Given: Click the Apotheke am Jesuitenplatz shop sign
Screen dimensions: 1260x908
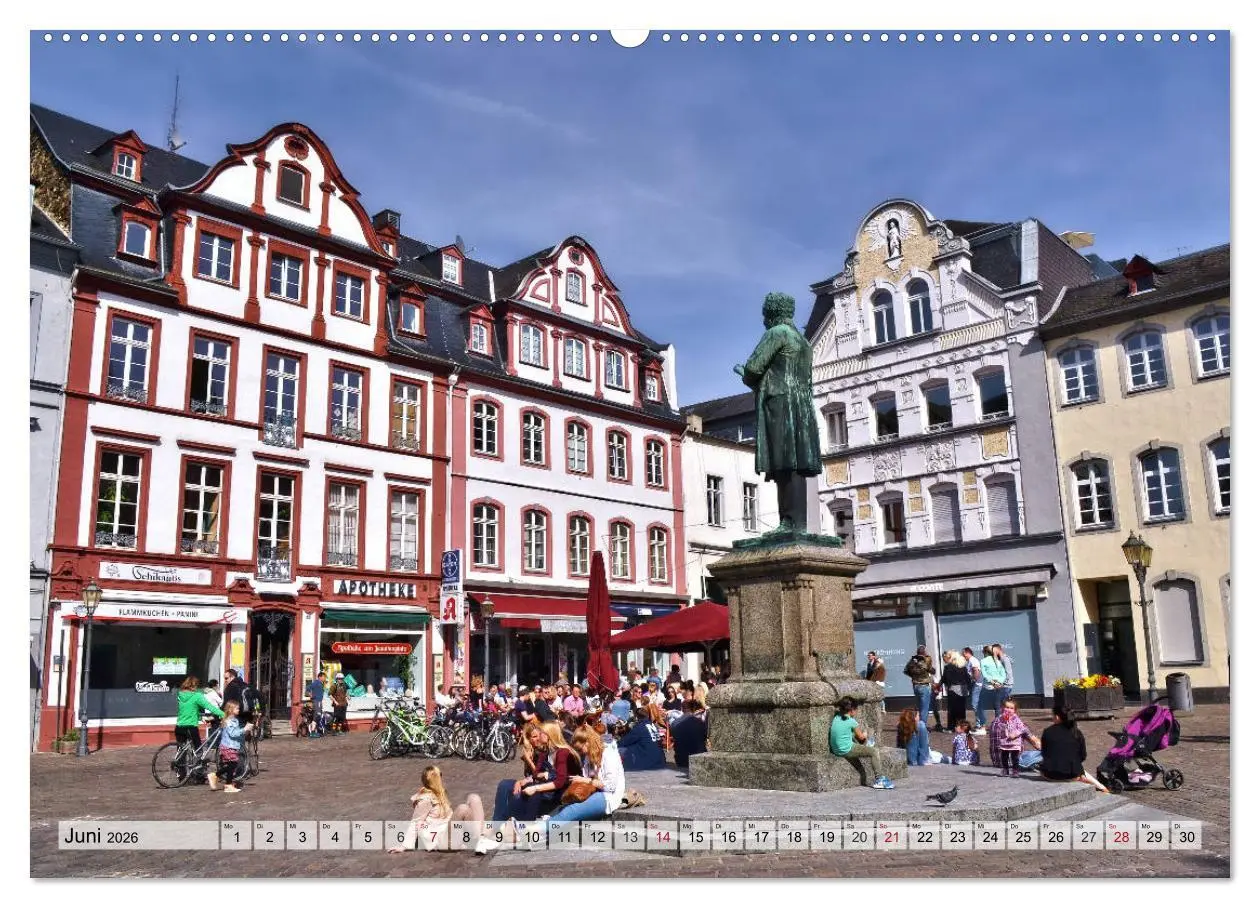Looking at the screenshot, I should (x=372, y=646).
